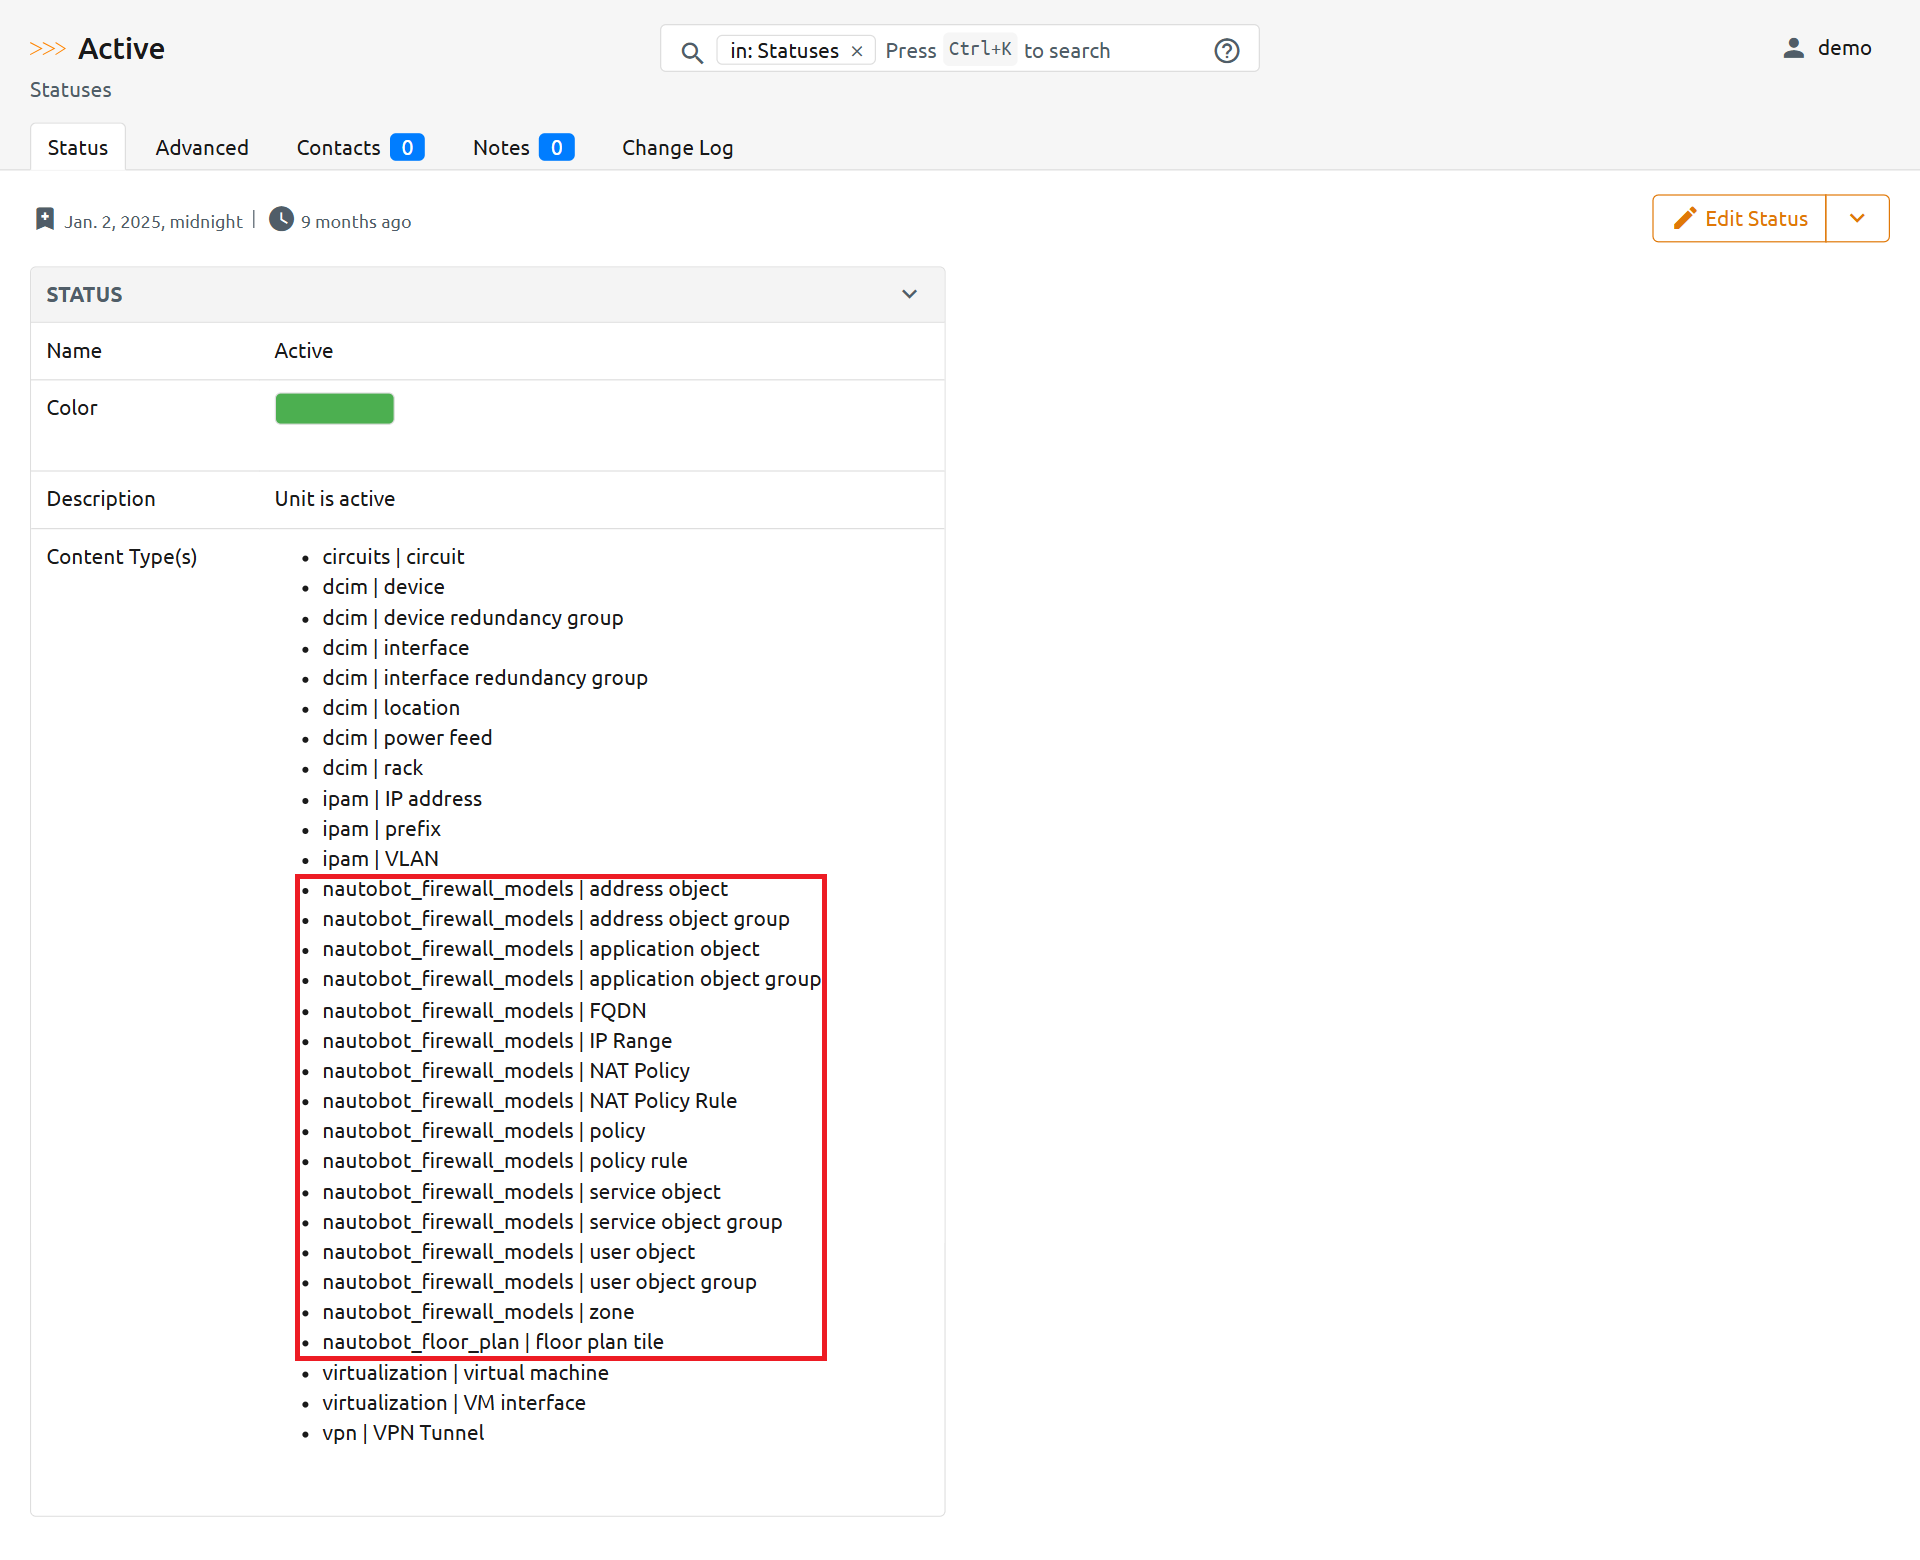Click the Edit Status button
The width and height of the screenshot is (1920, 1560).
(1755, 218)
